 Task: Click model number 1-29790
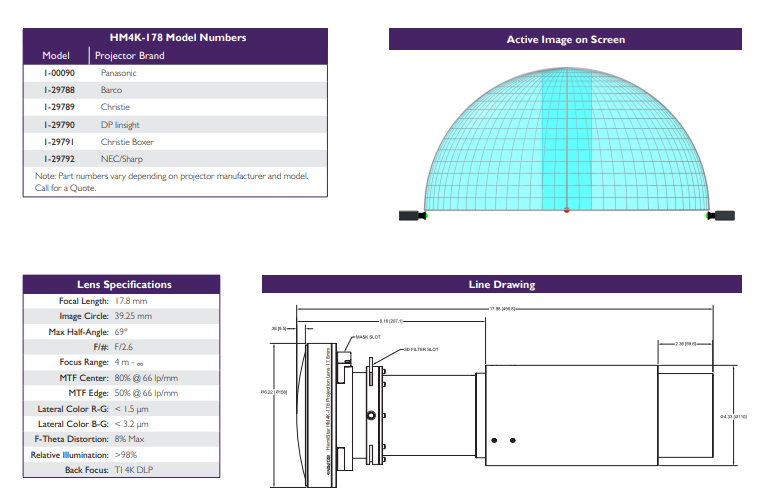click(x=59, y=125)
